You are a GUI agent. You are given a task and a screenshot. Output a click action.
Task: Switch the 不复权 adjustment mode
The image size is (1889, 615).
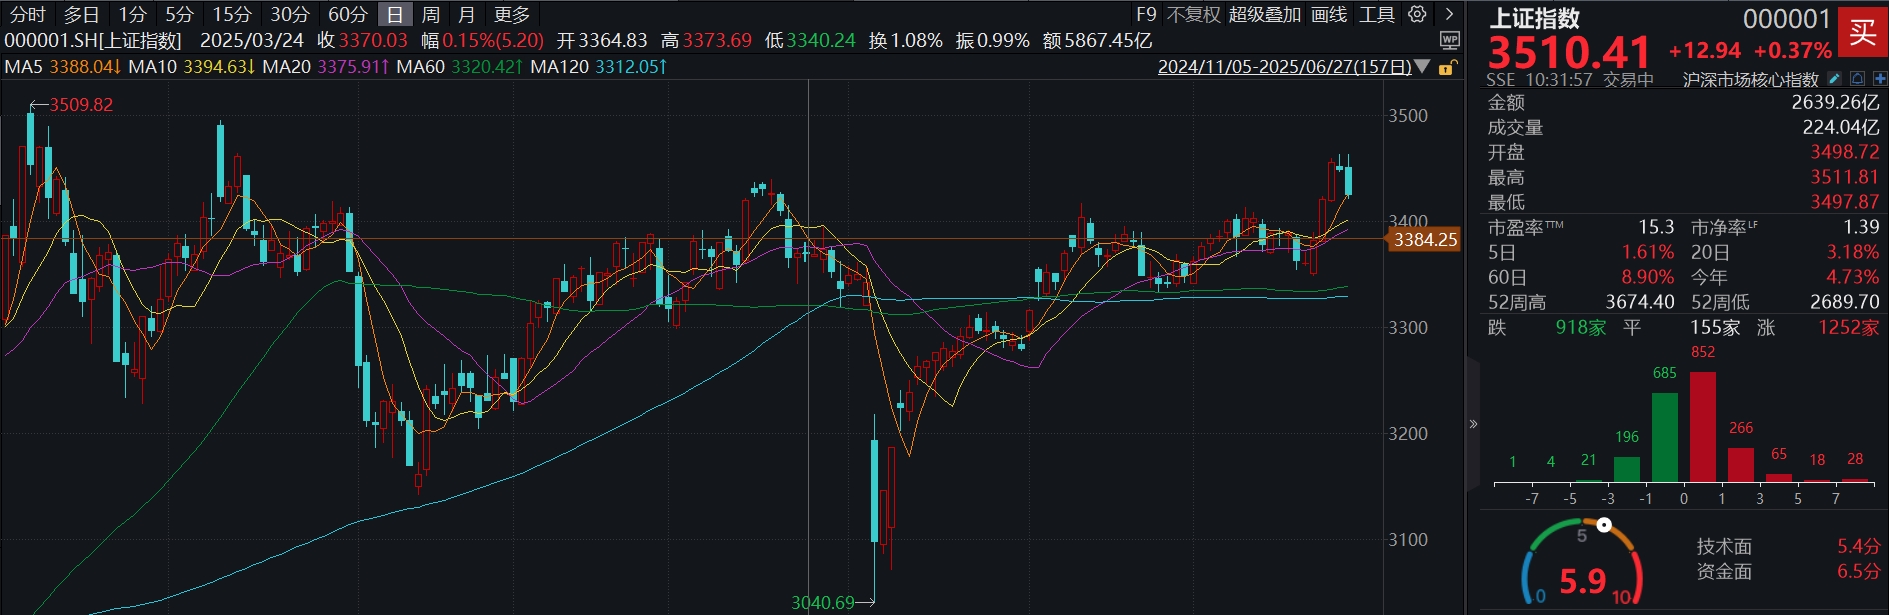1193,14
